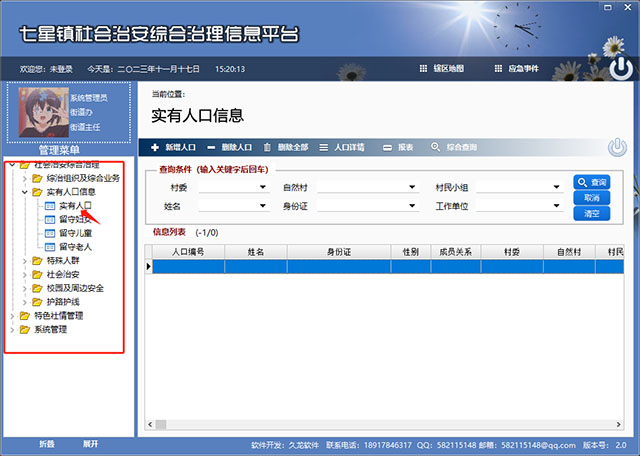Open the 辖区地图 menu item
The image size is (640, 456).
coord(449,69)
